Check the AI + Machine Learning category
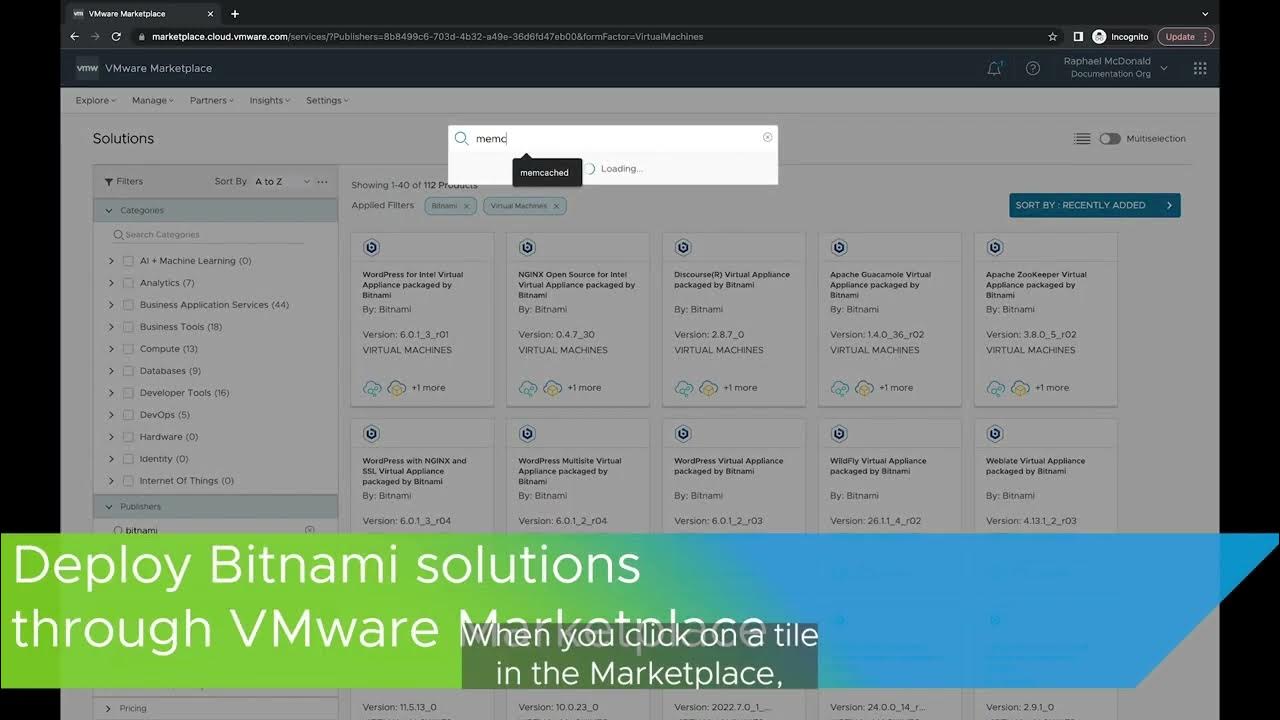Viewport: 1280px width, 720px height. [x=128, y=261]
